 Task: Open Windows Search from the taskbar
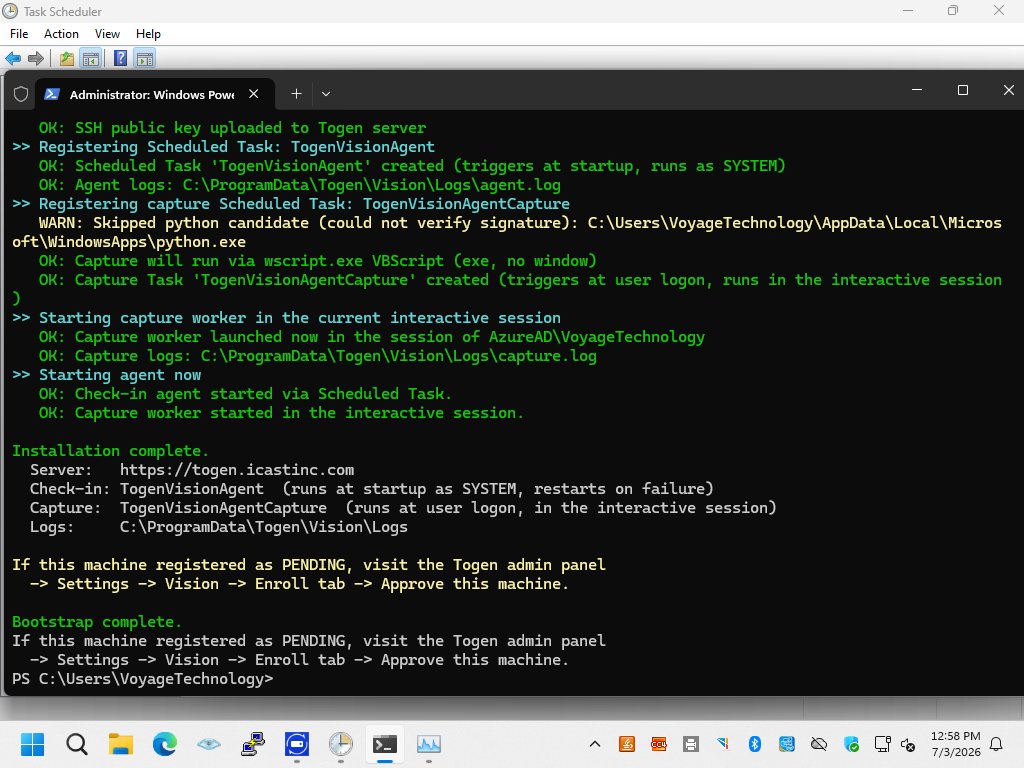click(x=76, y=744)
